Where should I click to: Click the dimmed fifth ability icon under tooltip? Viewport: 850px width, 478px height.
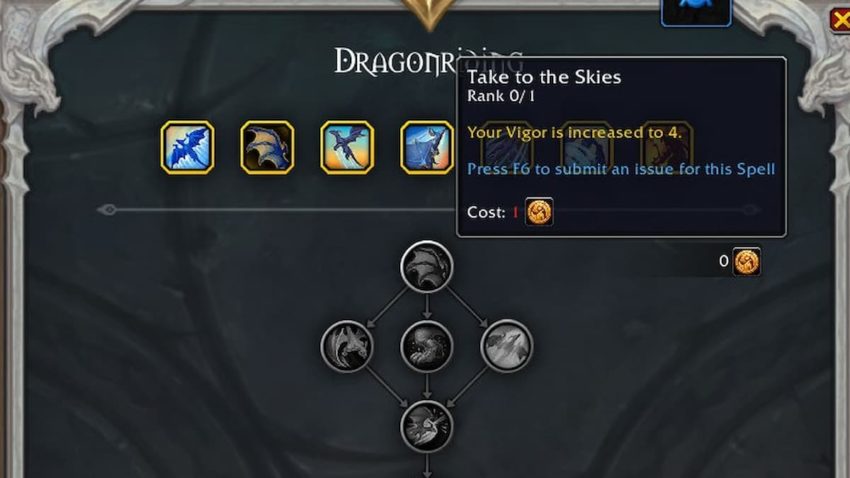(x=507, y=147)
